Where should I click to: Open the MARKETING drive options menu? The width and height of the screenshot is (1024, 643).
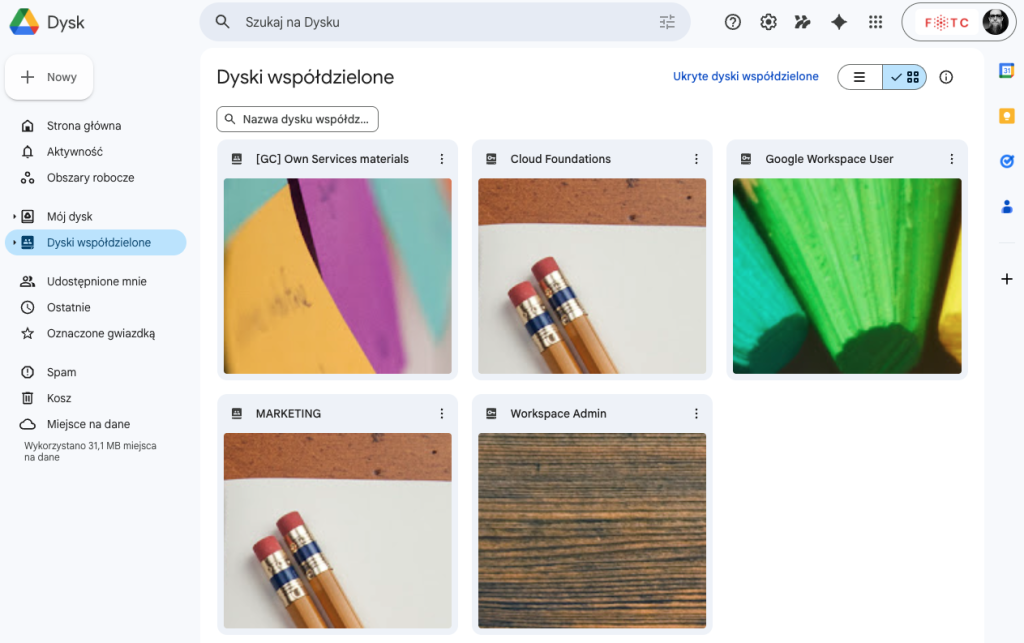tap(441, 413)
